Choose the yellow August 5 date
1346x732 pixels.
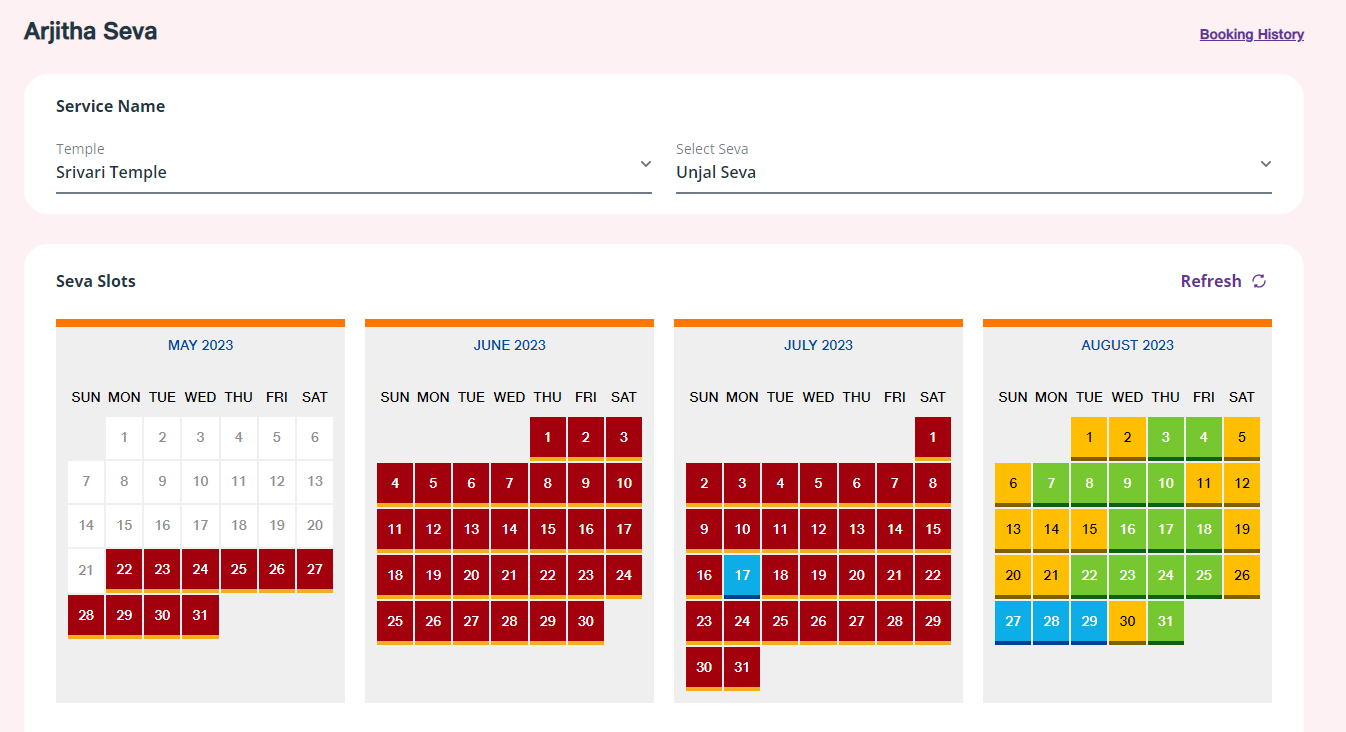(1242, 439)
